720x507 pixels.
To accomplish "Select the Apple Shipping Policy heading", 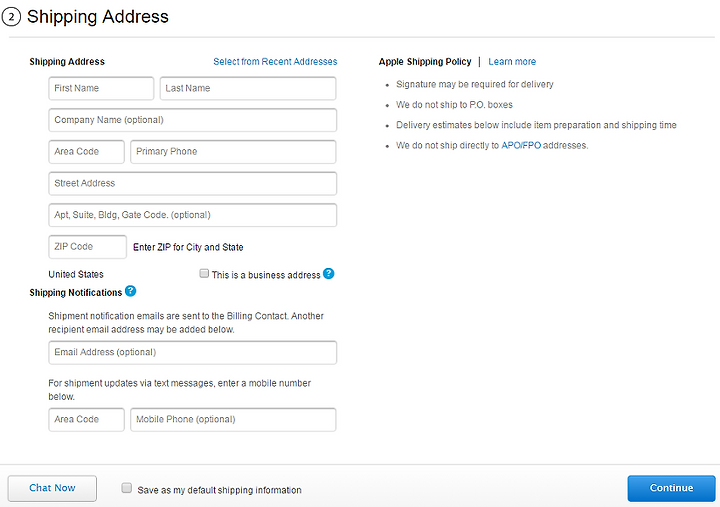I will 425,62.
